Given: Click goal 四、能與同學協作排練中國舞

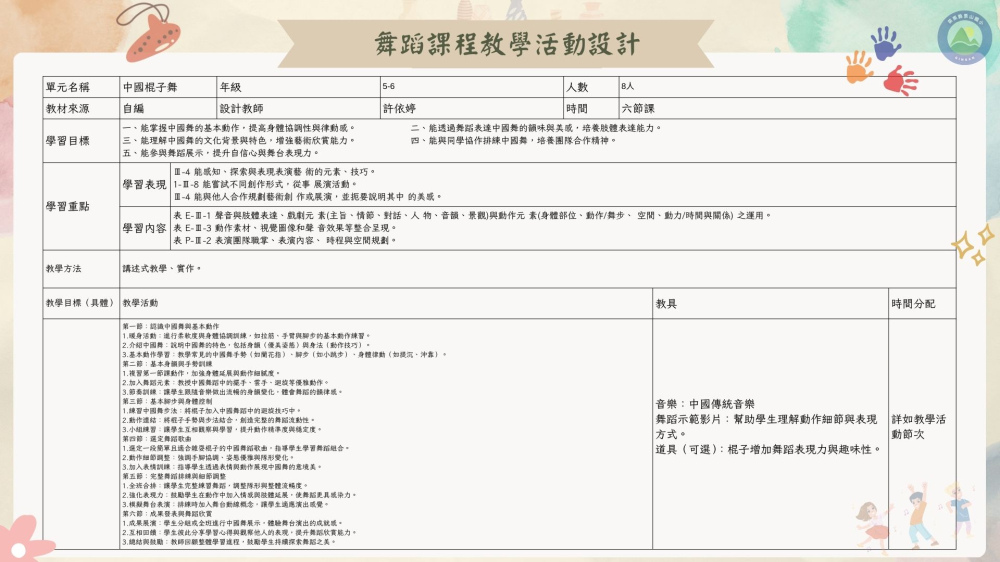Looking at the screenshot, I should (x=514, y=140).
